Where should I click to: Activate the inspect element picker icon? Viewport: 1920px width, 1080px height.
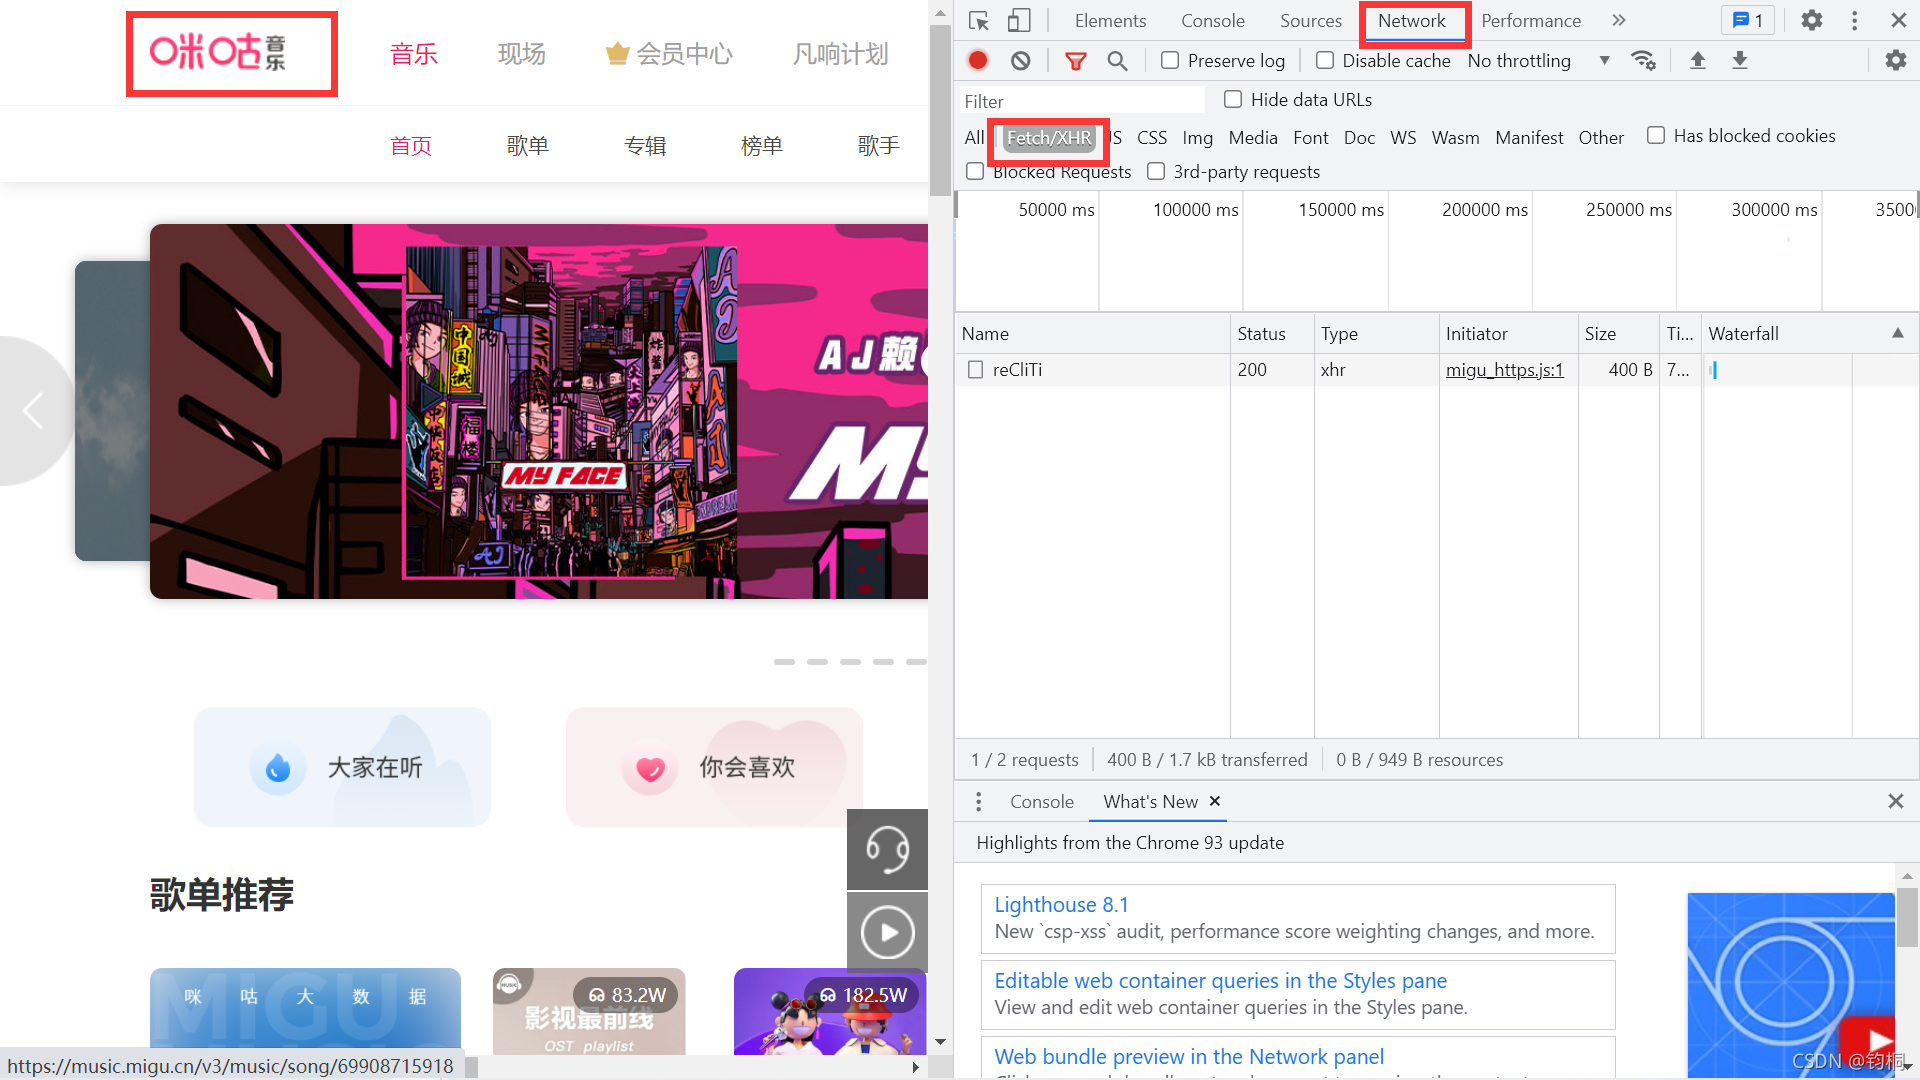point(979,21)
